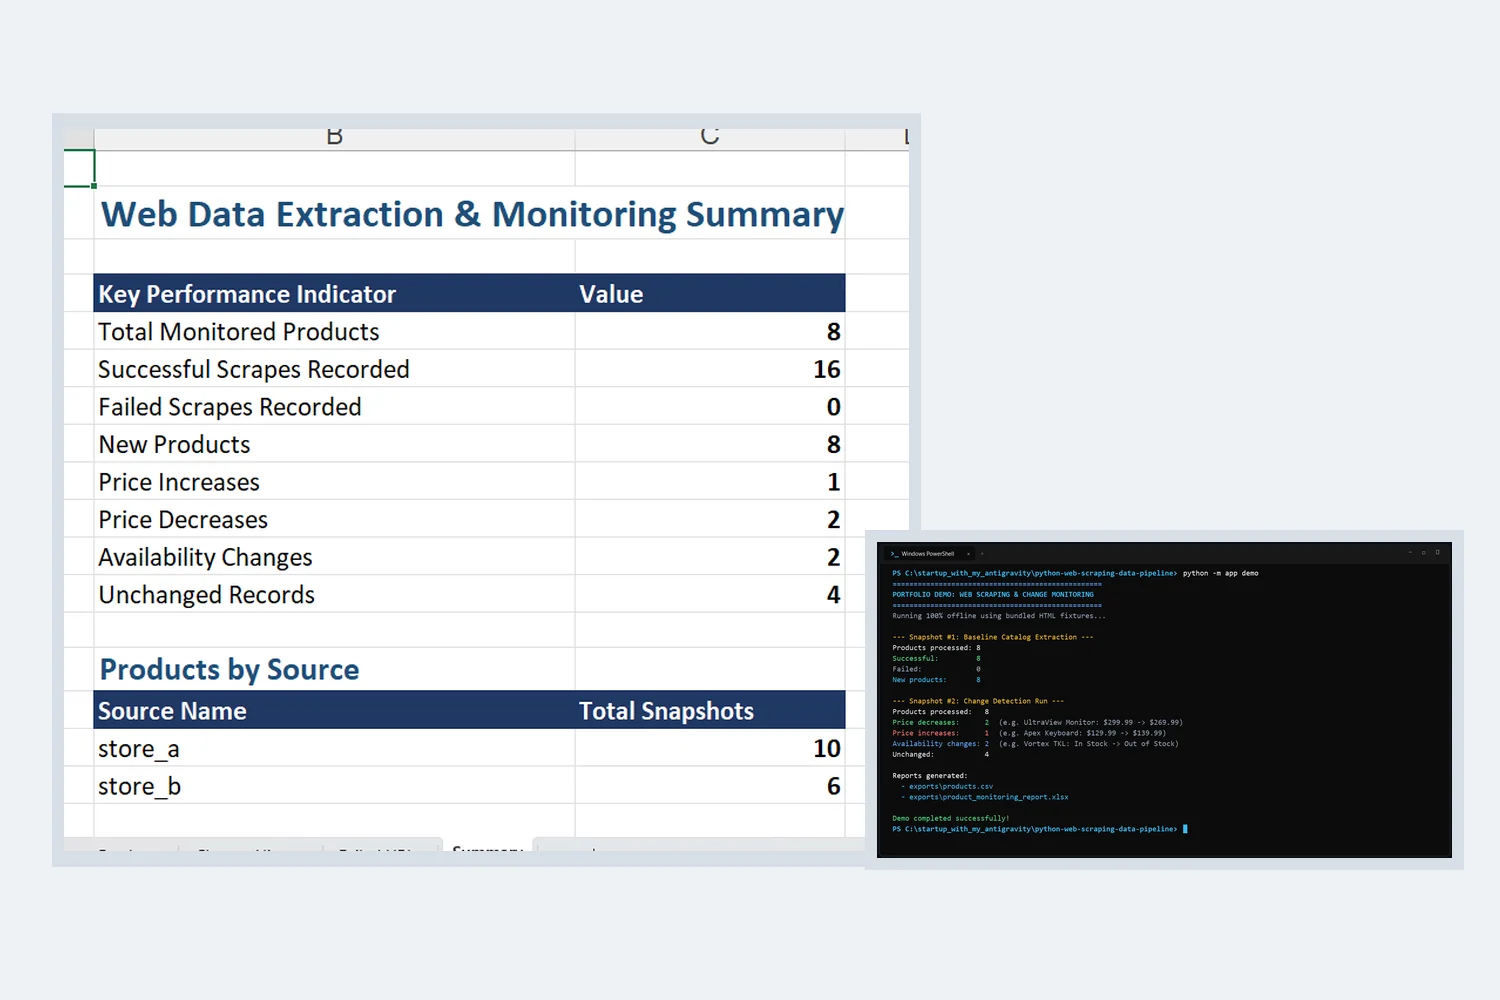The width and height of the screenshot is (1500, 1000).
Task: Click the 'New Products' cell
Action: point(334,444)
